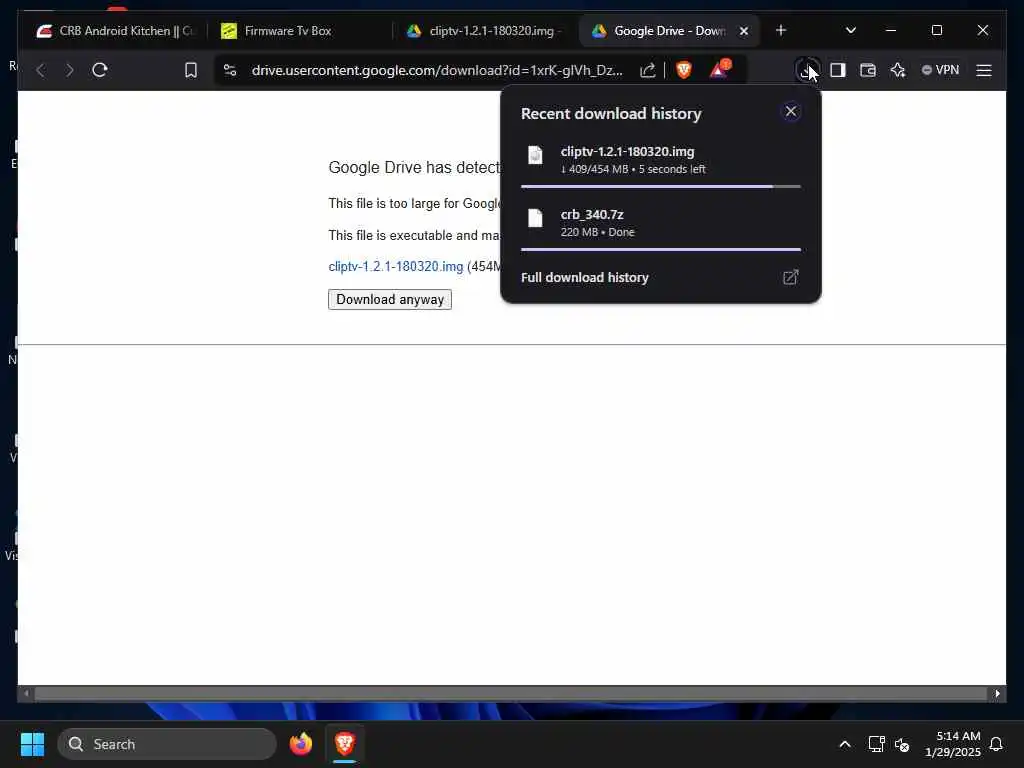Click the VPN button
This screenshot has width=1024, height=768.
(x=940, y=70)
